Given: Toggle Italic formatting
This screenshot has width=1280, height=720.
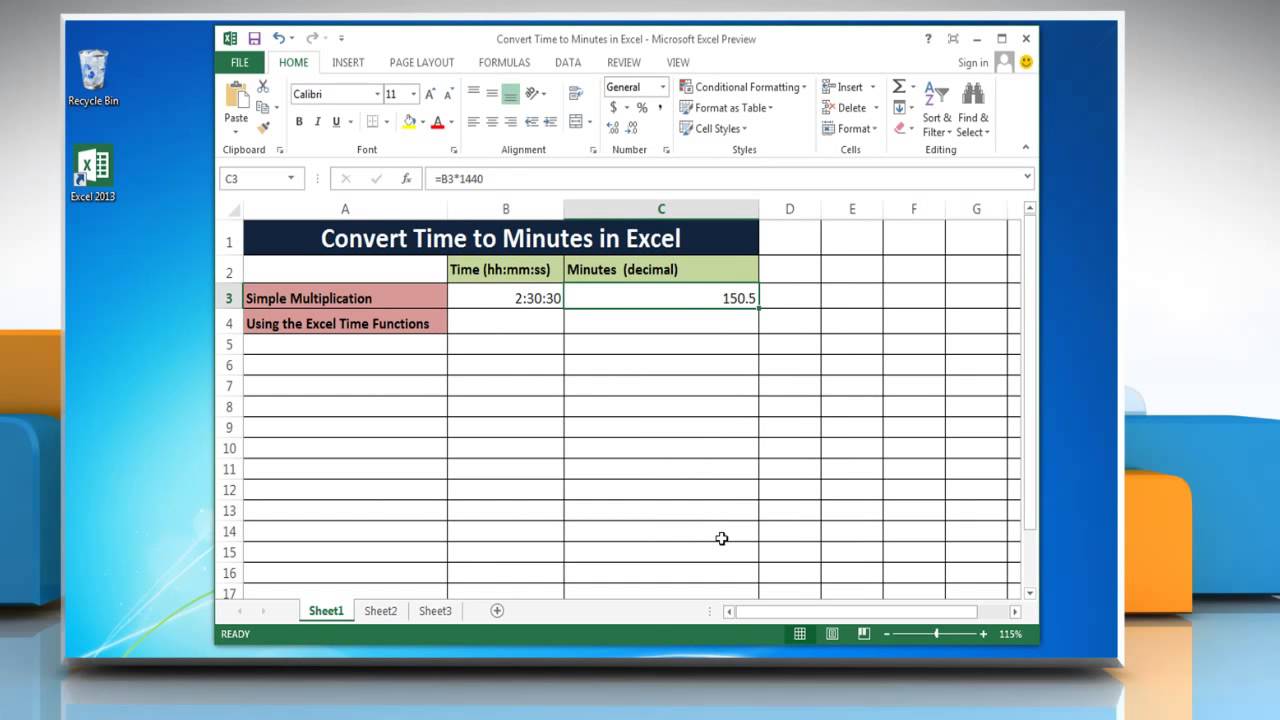Looking at the screenshot, I should point(318,122).
